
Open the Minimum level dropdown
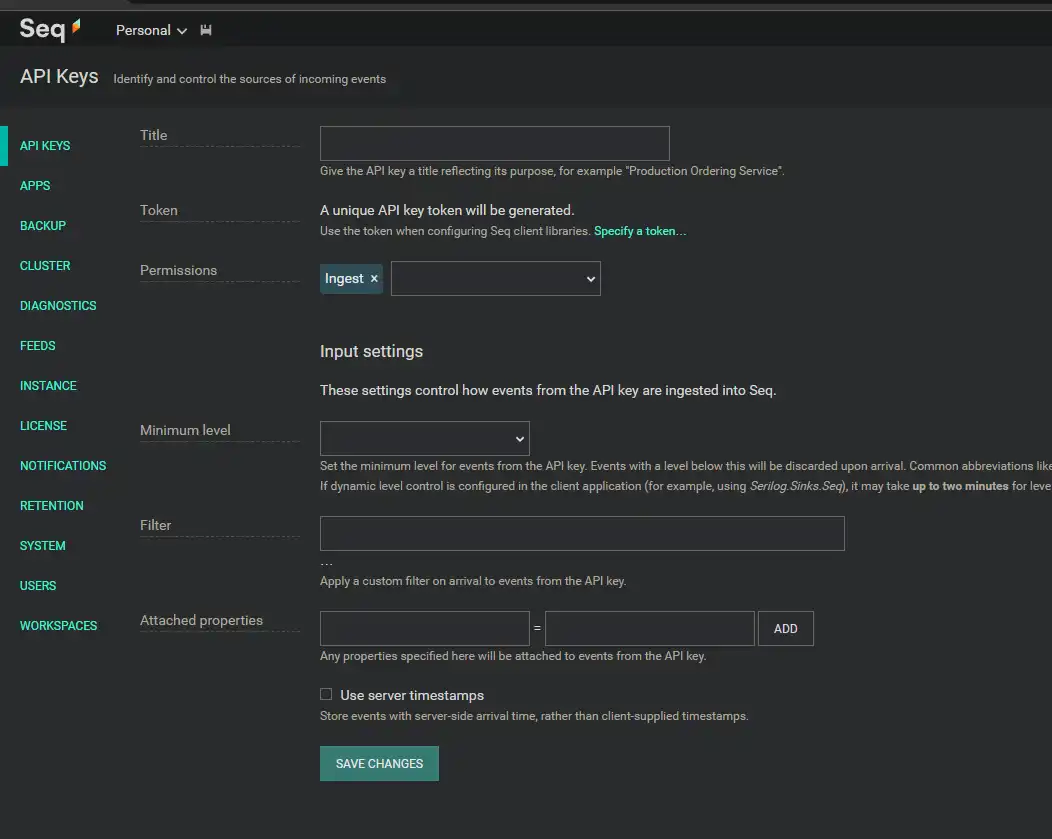coord(424,438)
